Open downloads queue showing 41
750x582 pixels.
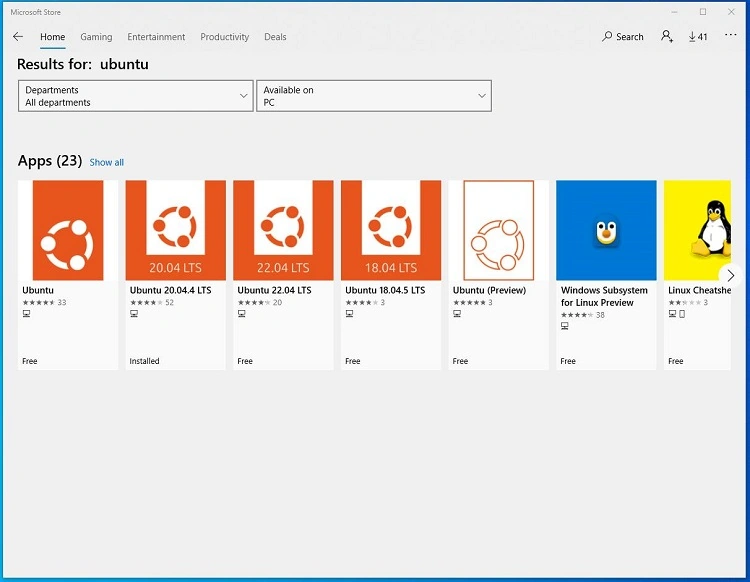tap(698, 37)
